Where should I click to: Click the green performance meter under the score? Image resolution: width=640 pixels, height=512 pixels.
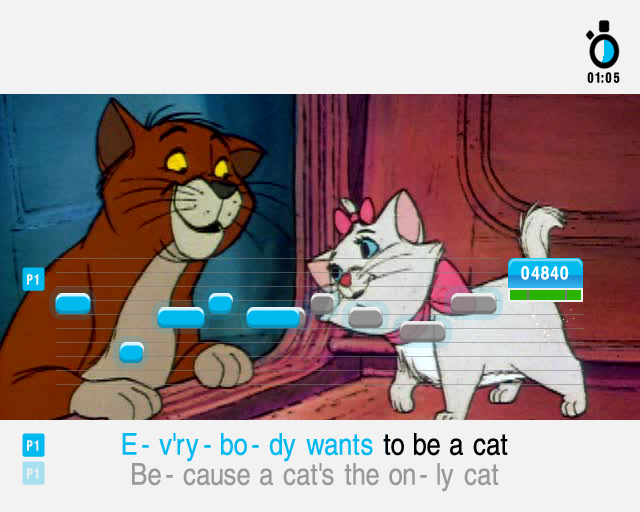[x=545, y=295]
